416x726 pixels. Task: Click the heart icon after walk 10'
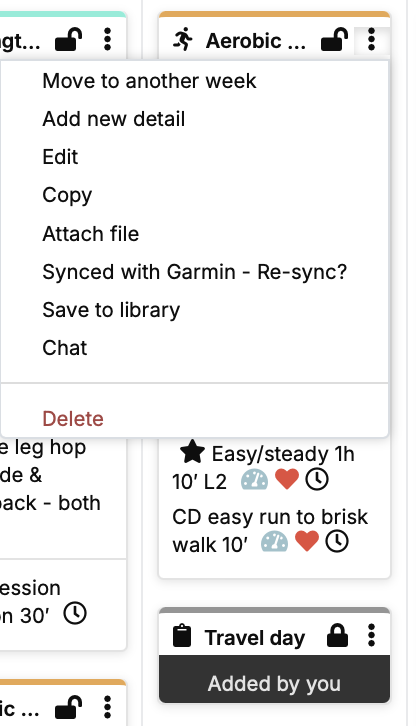click(307, 541)
